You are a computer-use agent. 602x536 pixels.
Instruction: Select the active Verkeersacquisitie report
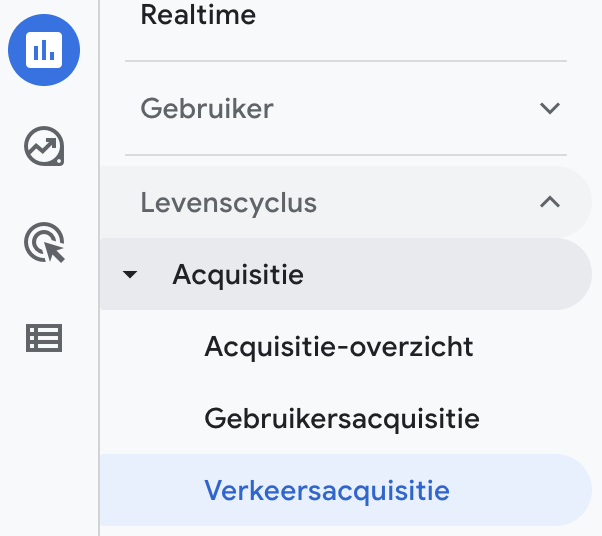click(326, 491)
